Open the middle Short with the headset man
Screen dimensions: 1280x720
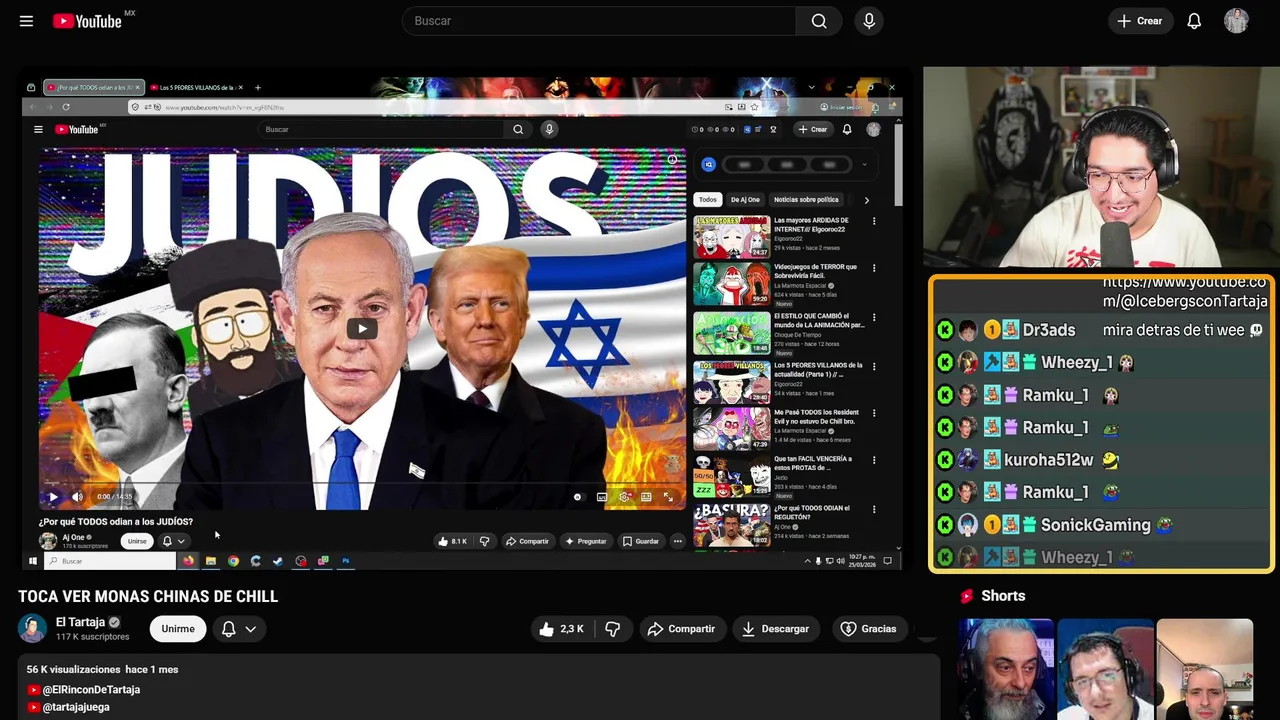[1105, 669]
